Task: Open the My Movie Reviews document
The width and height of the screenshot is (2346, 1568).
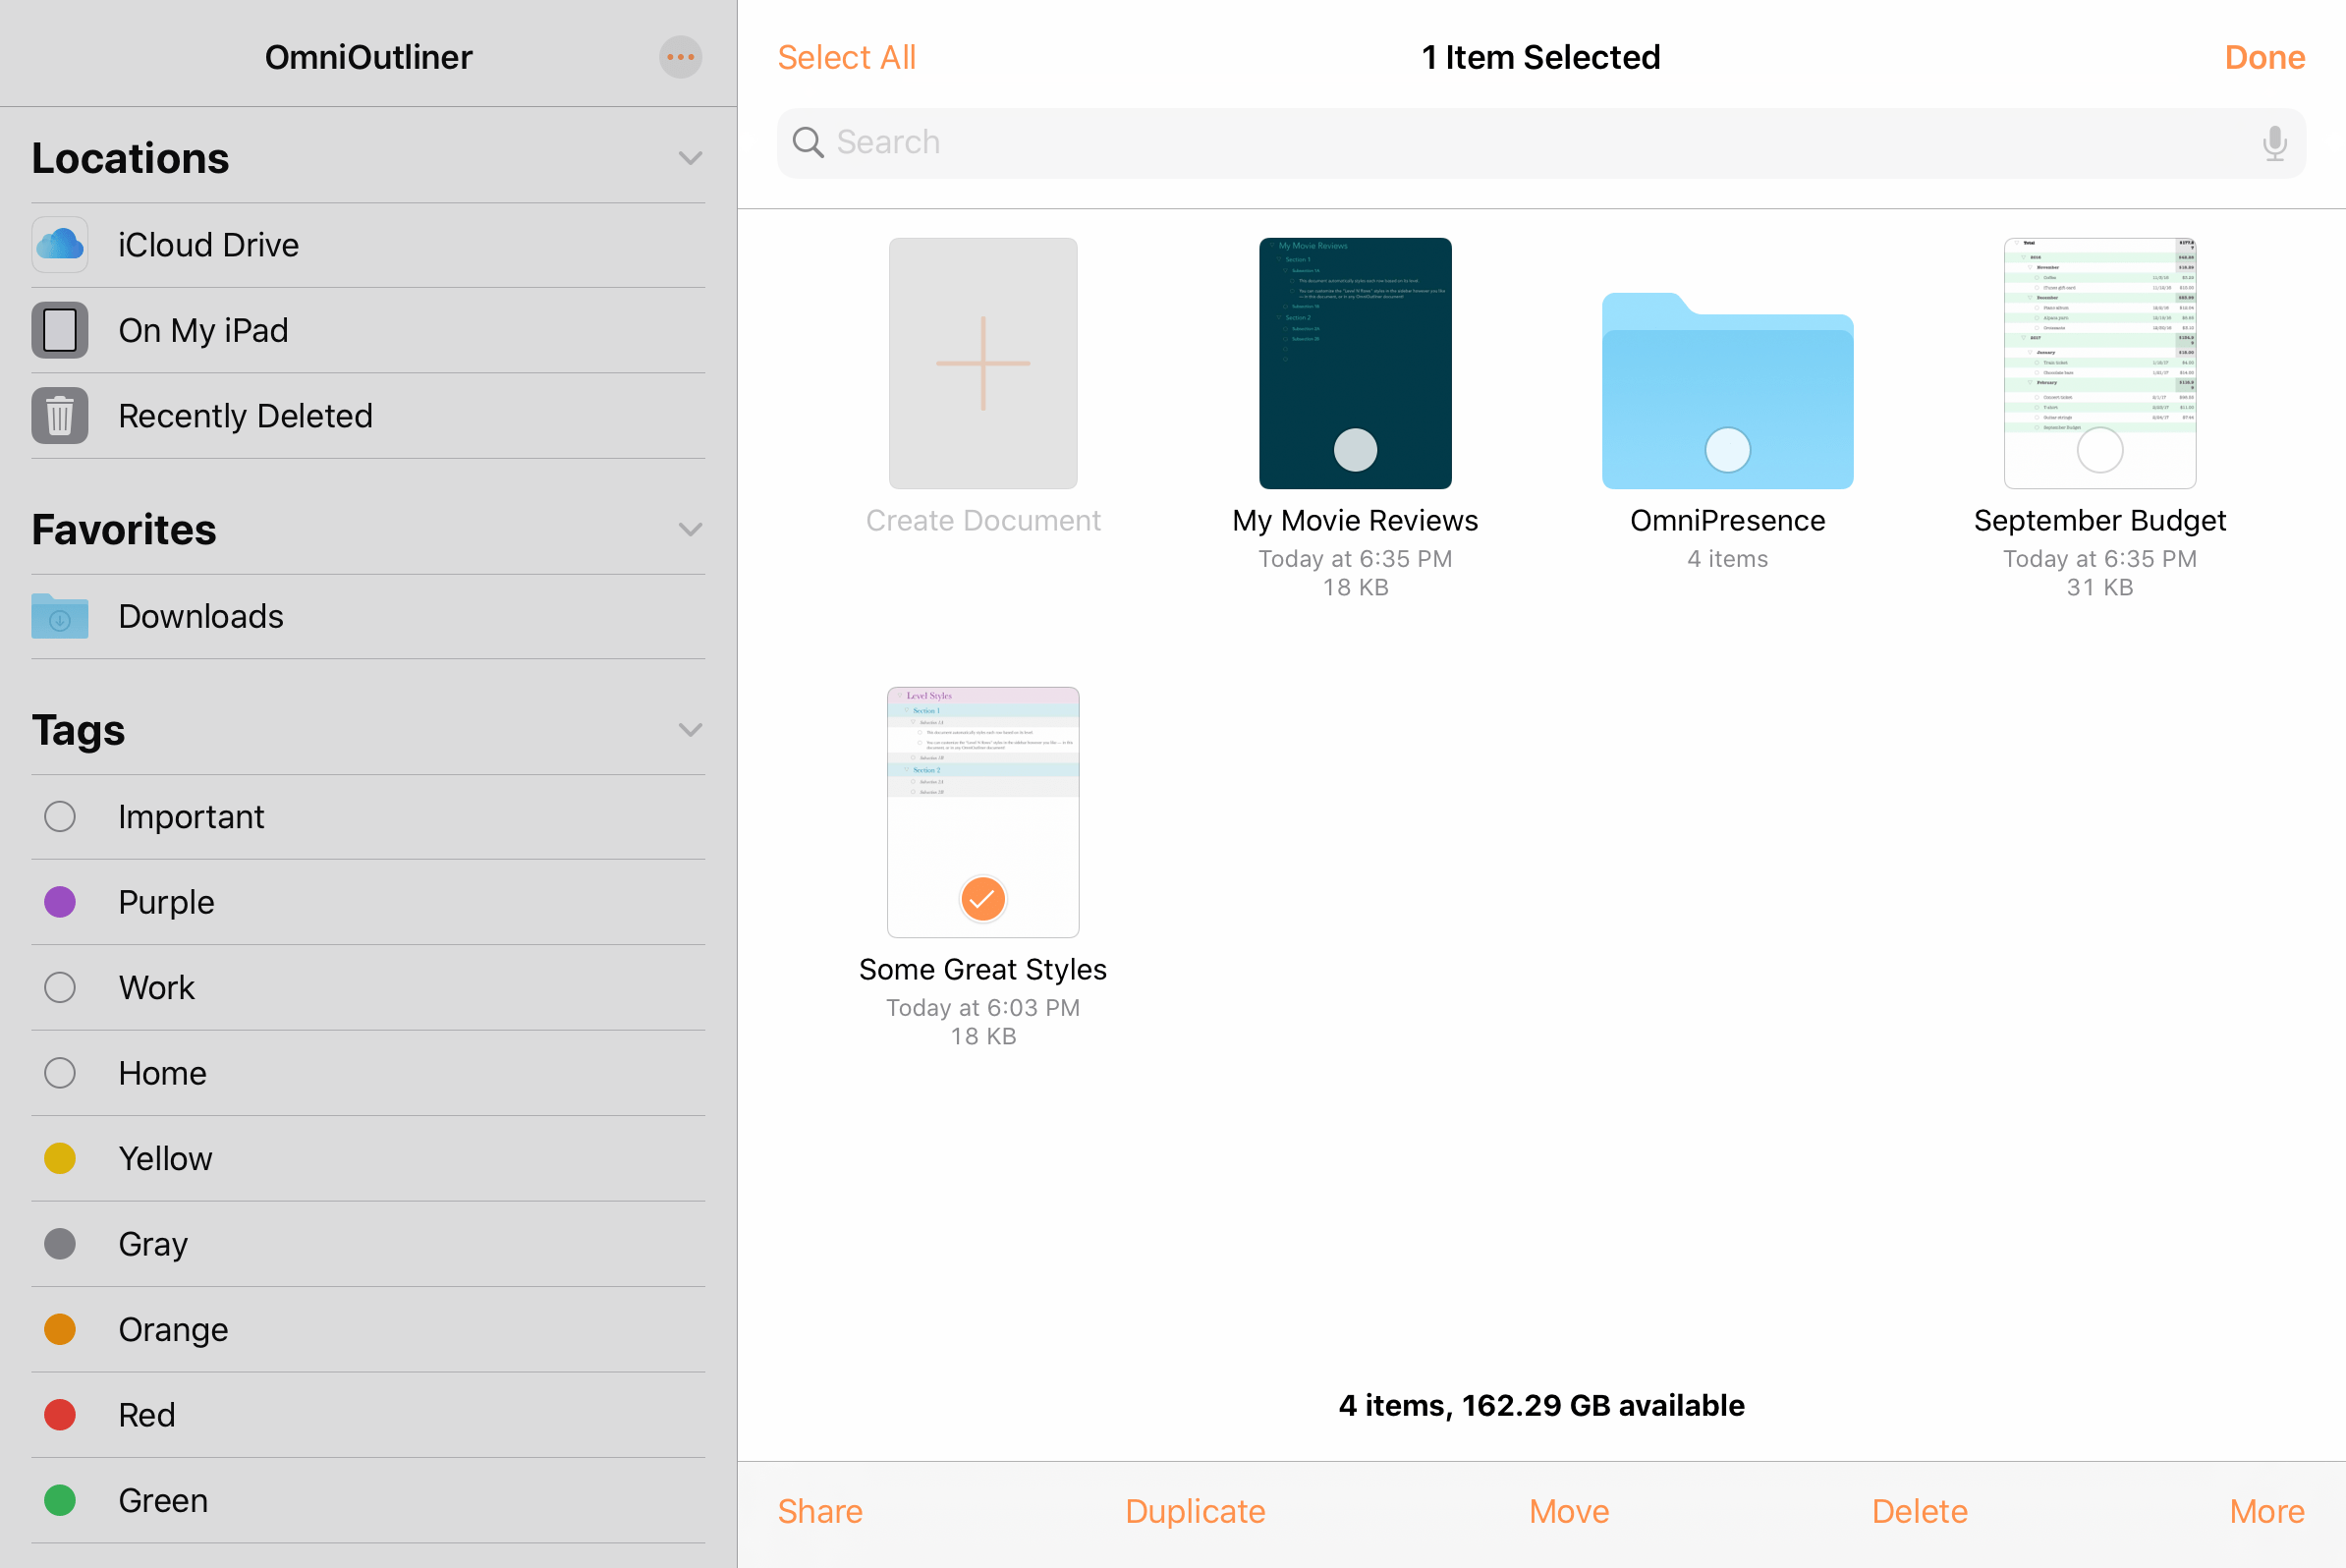Action: pyautogui.click(x=1354, y=363)
